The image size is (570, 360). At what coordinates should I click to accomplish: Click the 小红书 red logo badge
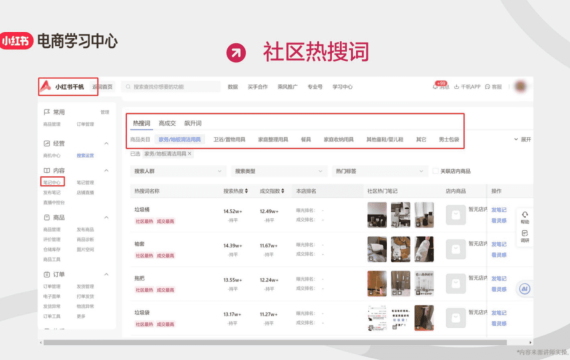[x=16, y=41]
